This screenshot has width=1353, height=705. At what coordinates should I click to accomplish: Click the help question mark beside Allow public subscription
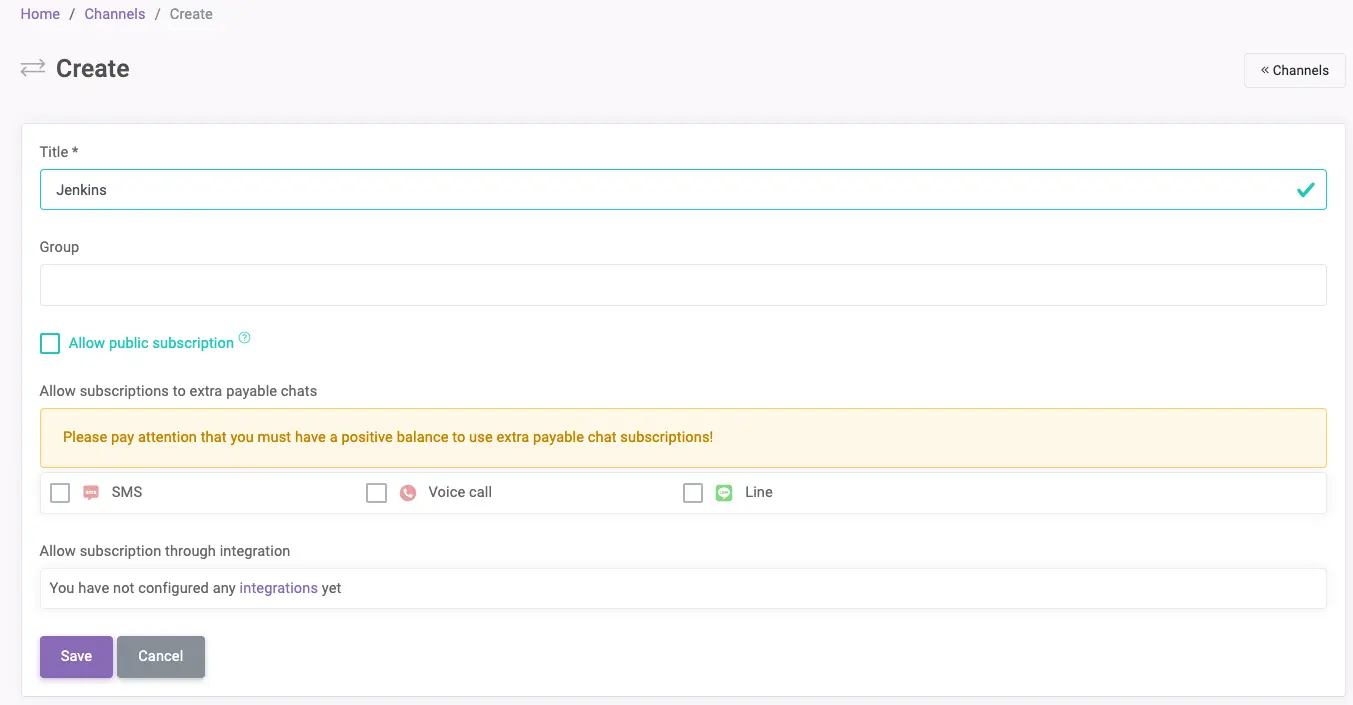(x=245, y=337)
